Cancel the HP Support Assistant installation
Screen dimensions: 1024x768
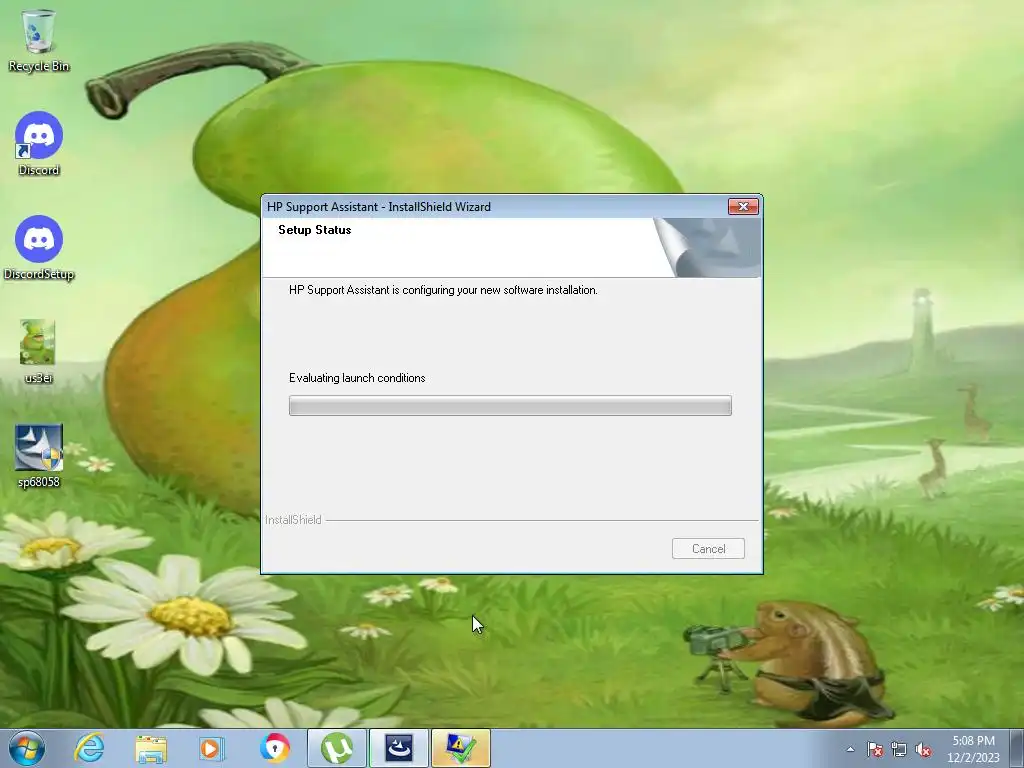click(708, 549)
